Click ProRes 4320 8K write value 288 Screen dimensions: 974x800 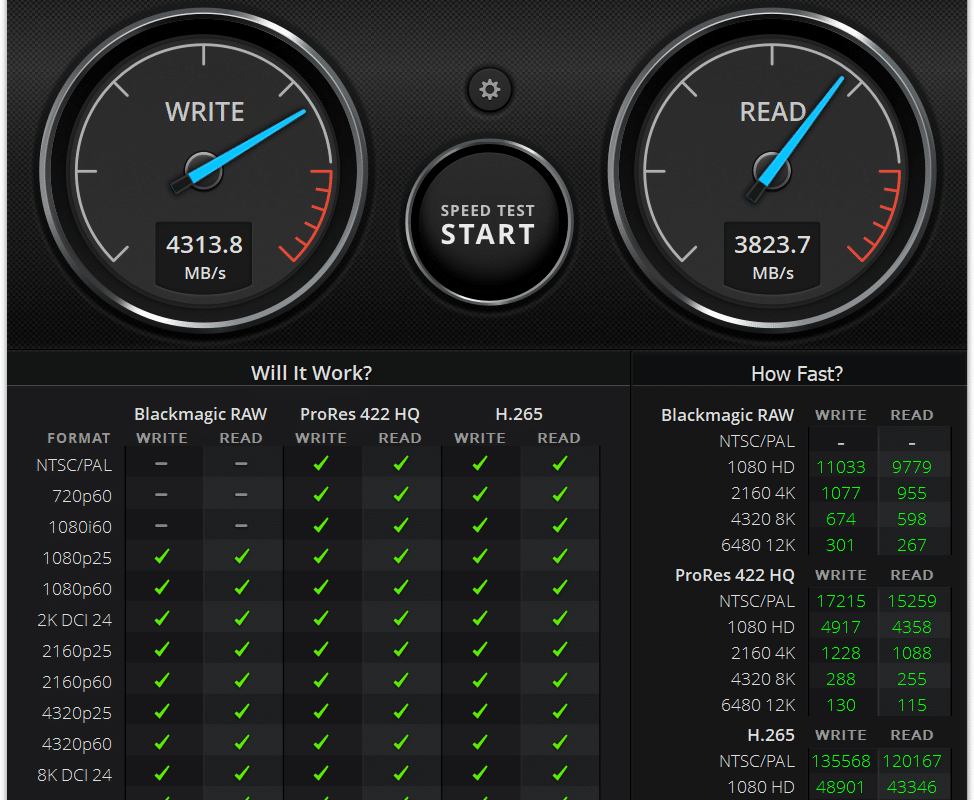pos(840,680)
